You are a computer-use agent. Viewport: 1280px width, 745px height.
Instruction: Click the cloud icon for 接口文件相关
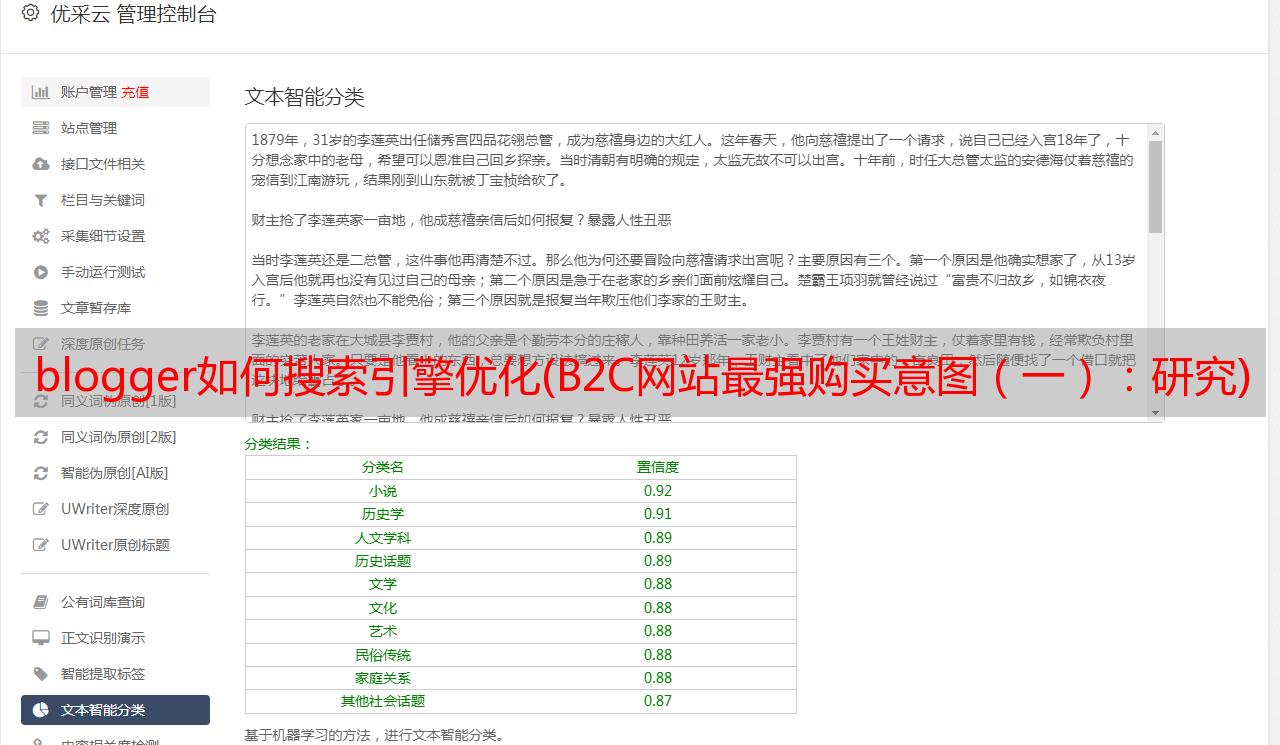click(x=41, y=164)
